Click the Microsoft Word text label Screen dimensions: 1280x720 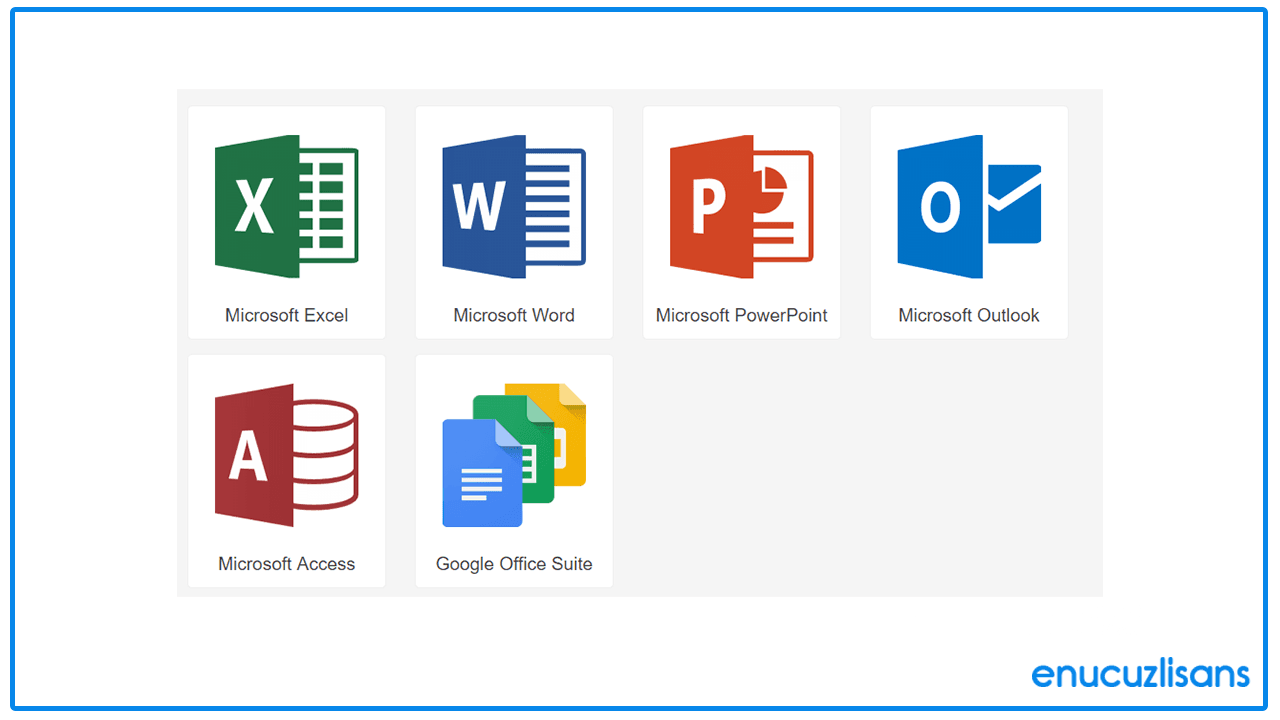[x=514, y=315]
